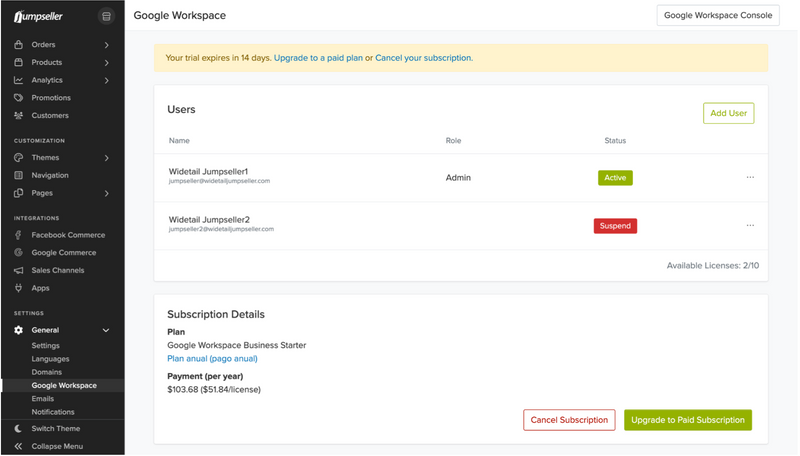The height and width of the screenshot is (456, 800).
Task: Expand the Products submenu chevron
Action: click(x=107, y=63)
